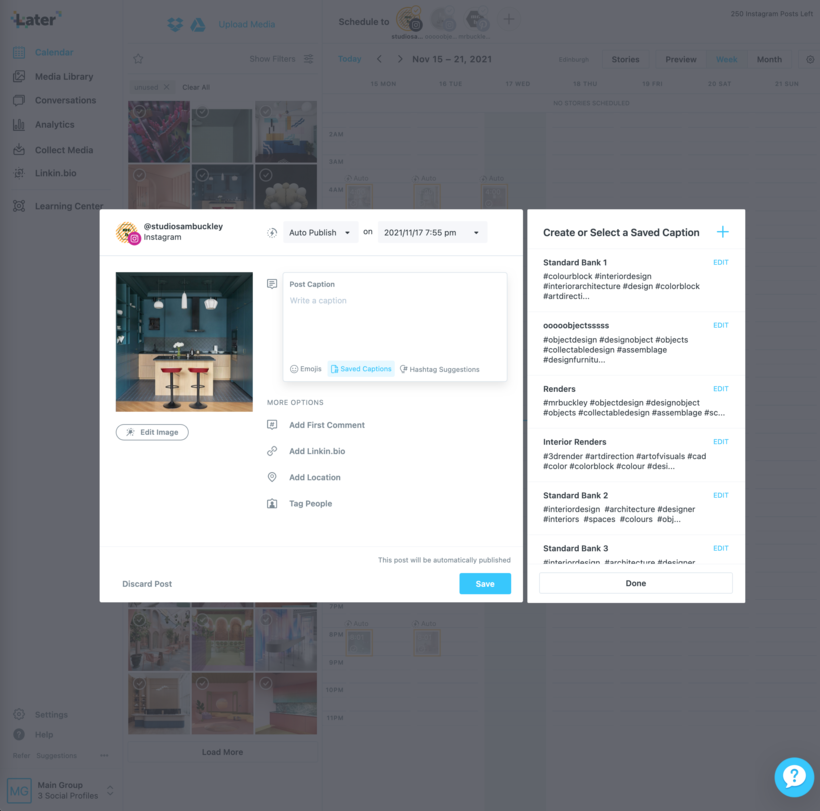Click the kitchen post image preview
Image resolution: width=820 pixels, height=811 pixels.
(184, 341)
